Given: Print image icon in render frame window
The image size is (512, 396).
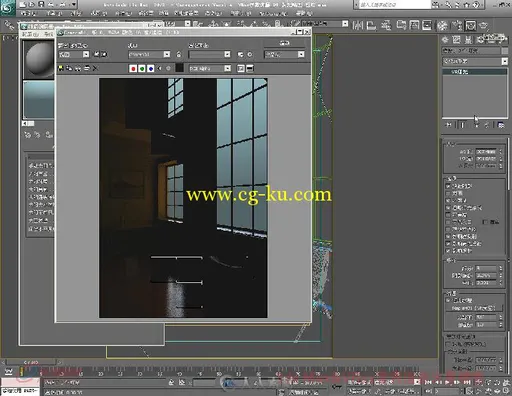Looking at the screenshot, I should click(86, 68).
